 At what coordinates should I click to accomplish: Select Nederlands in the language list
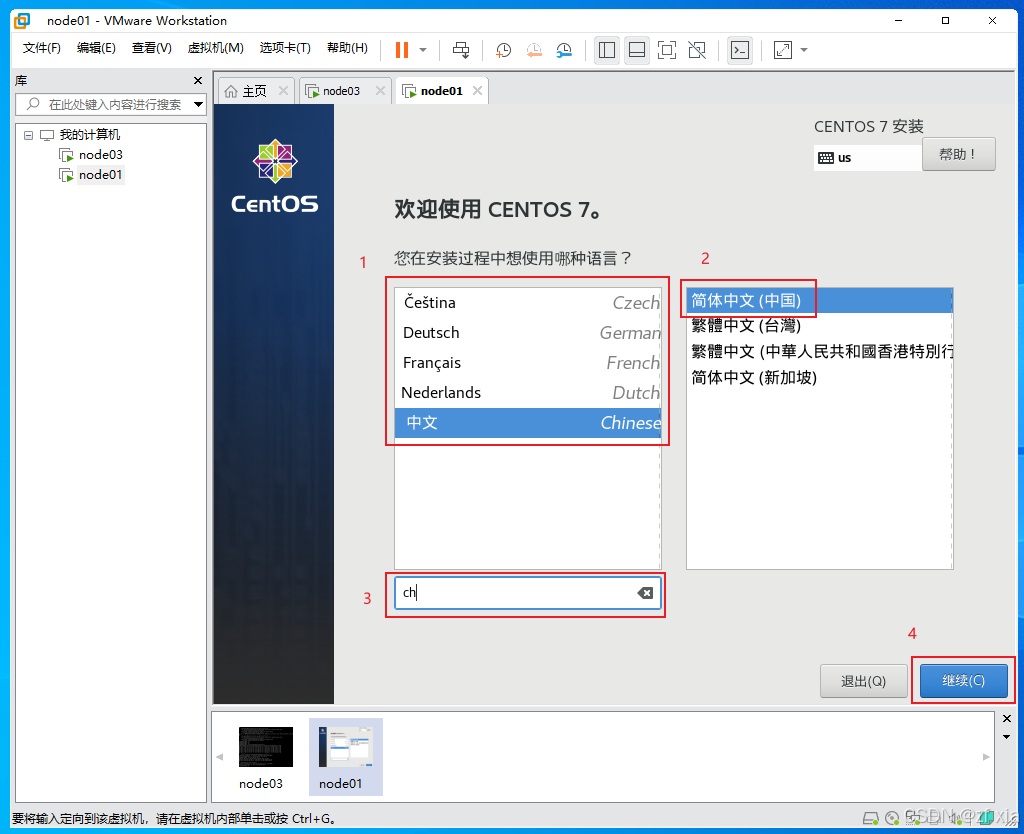click(528, 393)
